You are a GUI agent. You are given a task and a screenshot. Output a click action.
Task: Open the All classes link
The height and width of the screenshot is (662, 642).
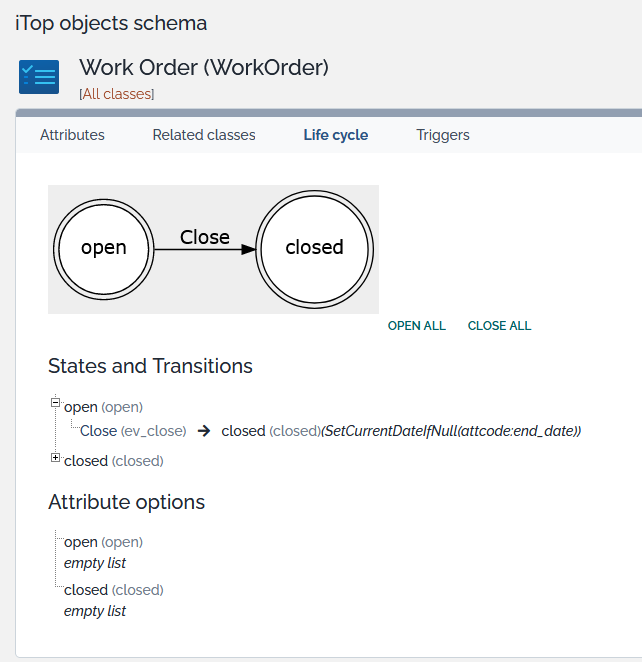tap(116, 94)
